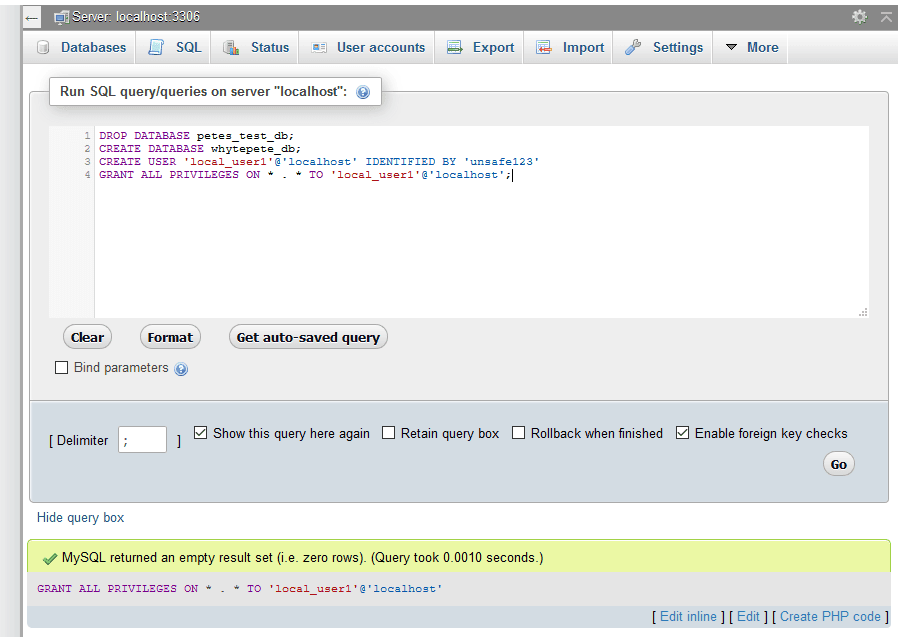Screen dimensions: 899x637
Task: Click the Status chart icon
Action: pyautogui.click(x=230, y=48)
